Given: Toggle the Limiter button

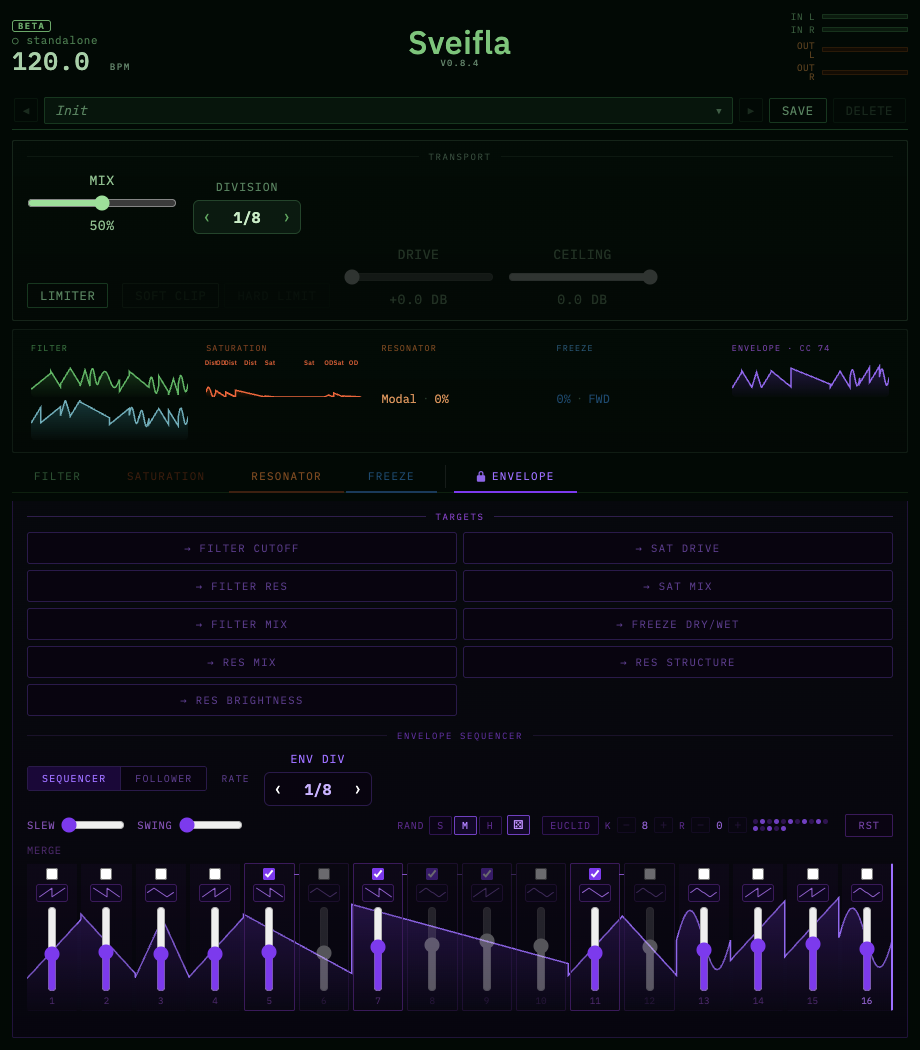Looking at the screenshot, I should (x=68, y=295).
